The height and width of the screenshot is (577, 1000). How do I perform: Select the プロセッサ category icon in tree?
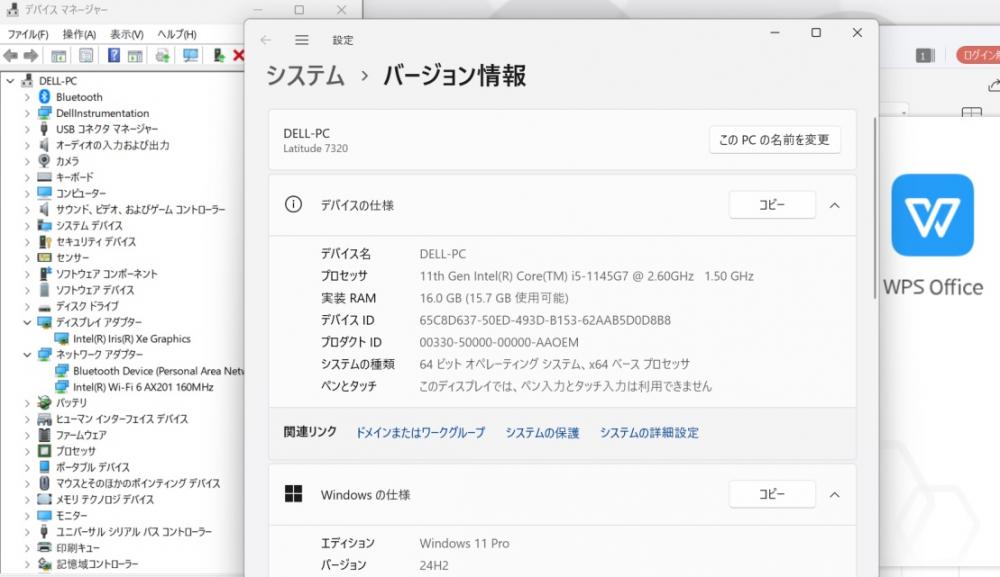[44, 451]
